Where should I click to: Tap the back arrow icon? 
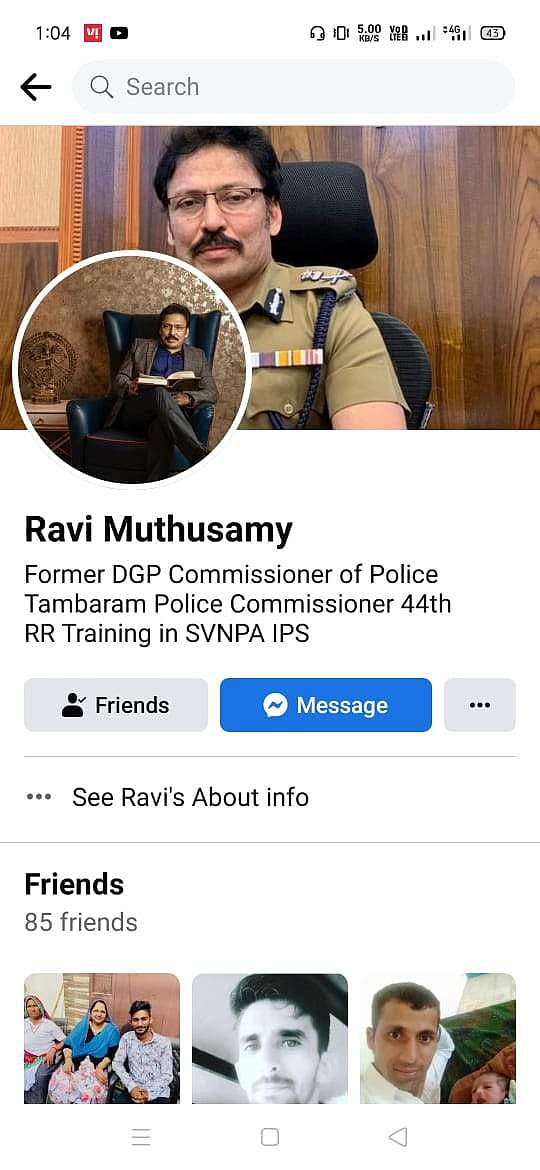coord(36,87)
